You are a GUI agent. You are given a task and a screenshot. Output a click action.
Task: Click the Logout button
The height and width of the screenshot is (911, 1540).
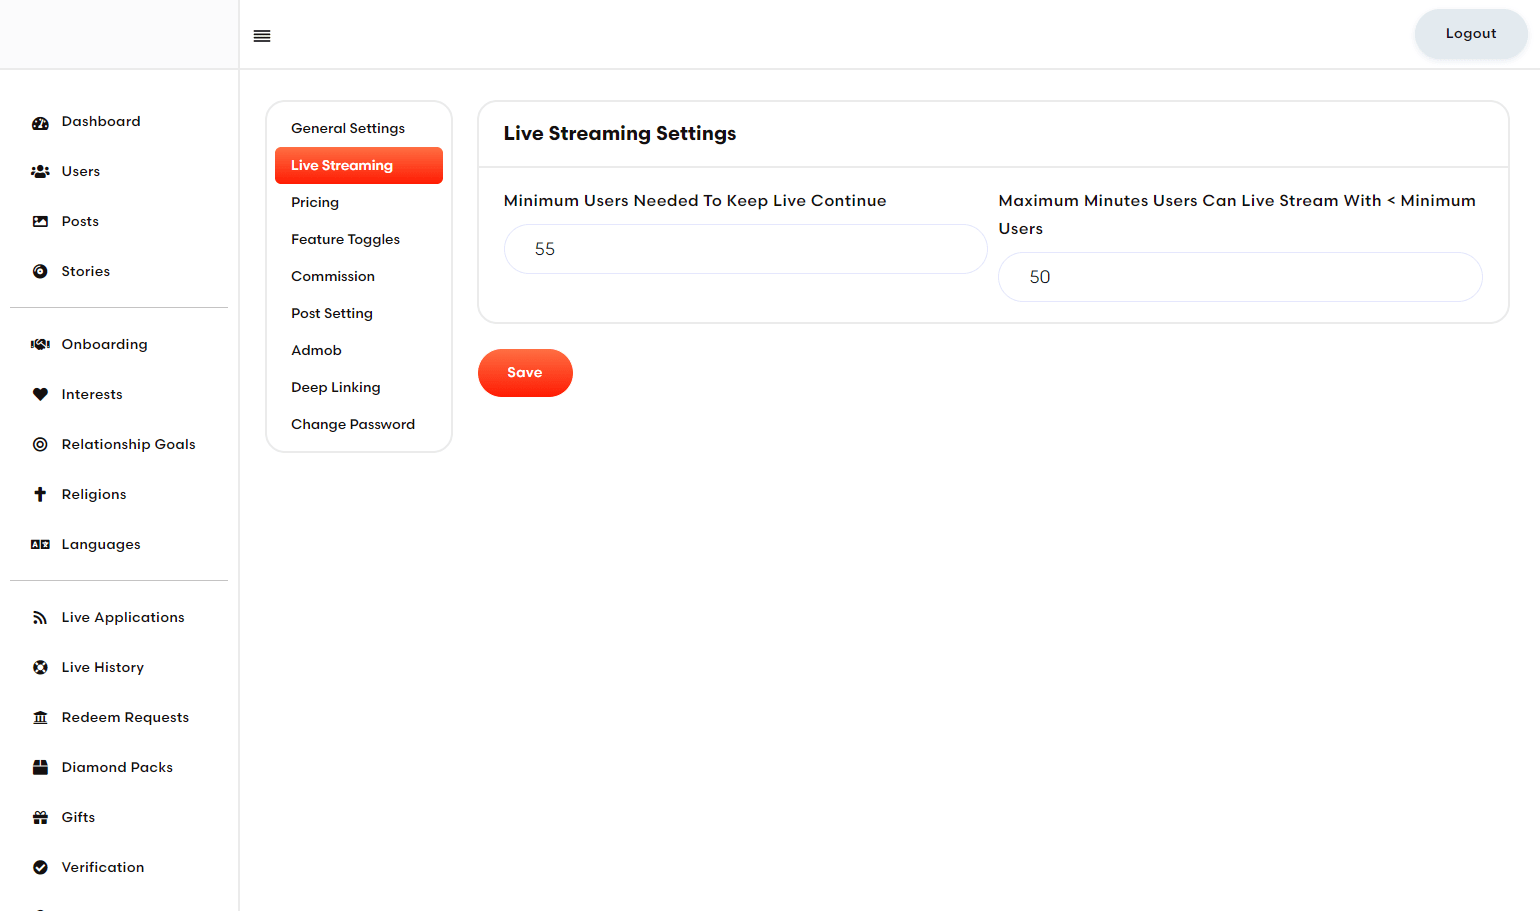tap(1471, 34)
